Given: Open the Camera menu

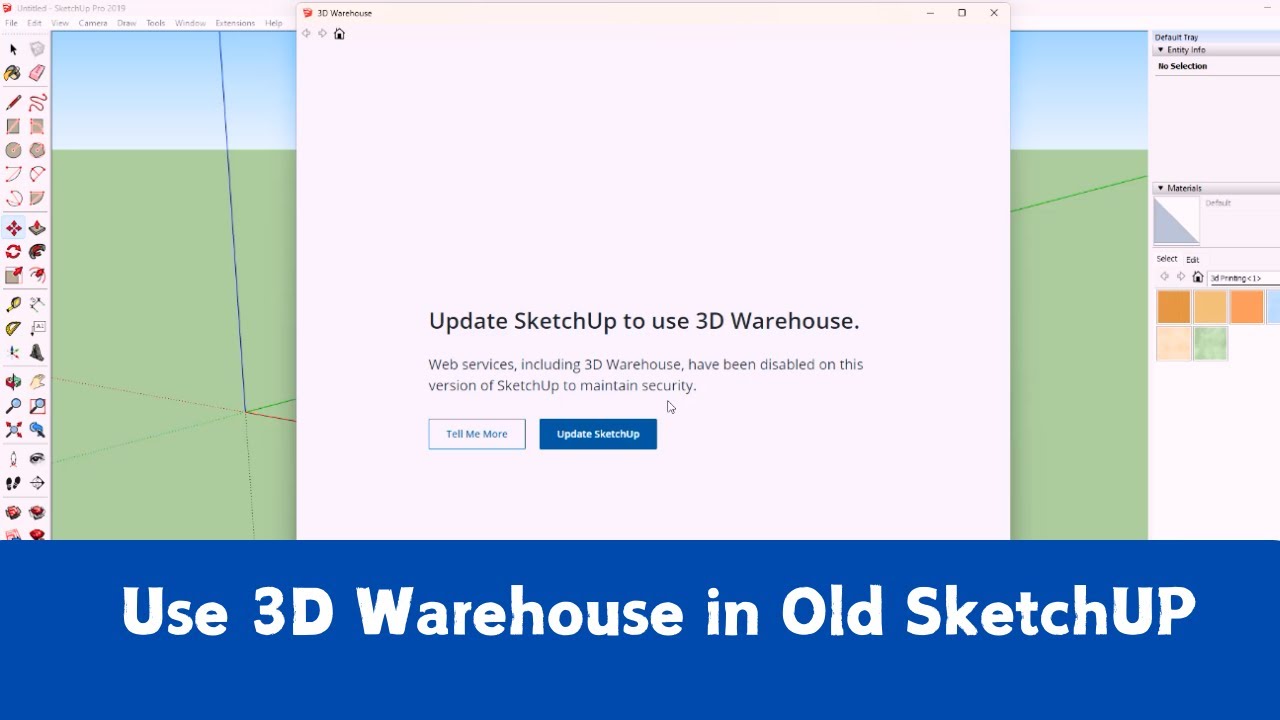Looking at the screenshot, I should tap(93, 23).
